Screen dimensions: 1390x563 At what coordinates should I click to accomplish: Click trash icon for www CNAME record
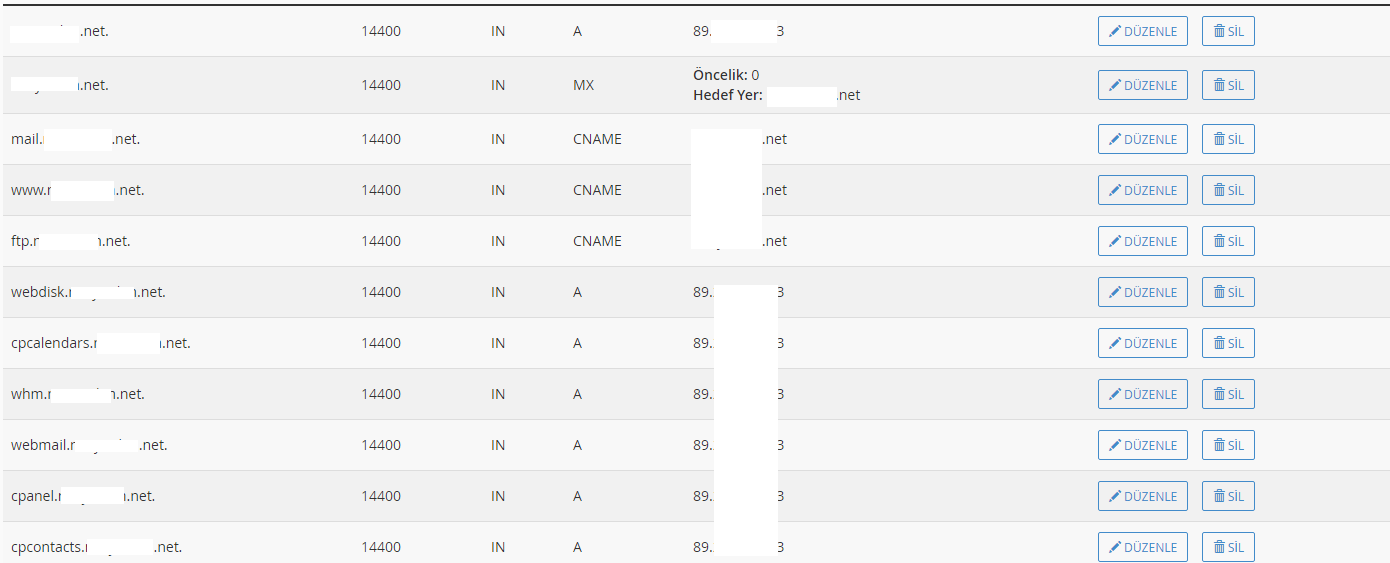[1219, 190]
